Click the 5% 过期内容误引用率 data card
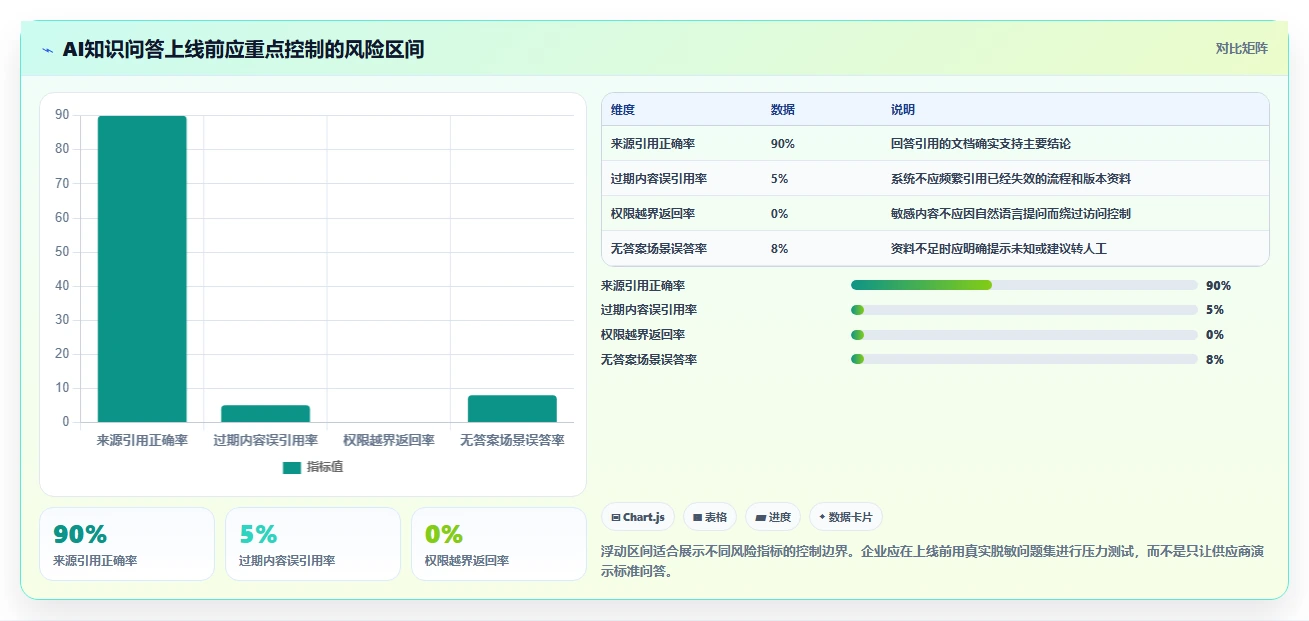The image size is (1309, 621). (x=313, y=544)
